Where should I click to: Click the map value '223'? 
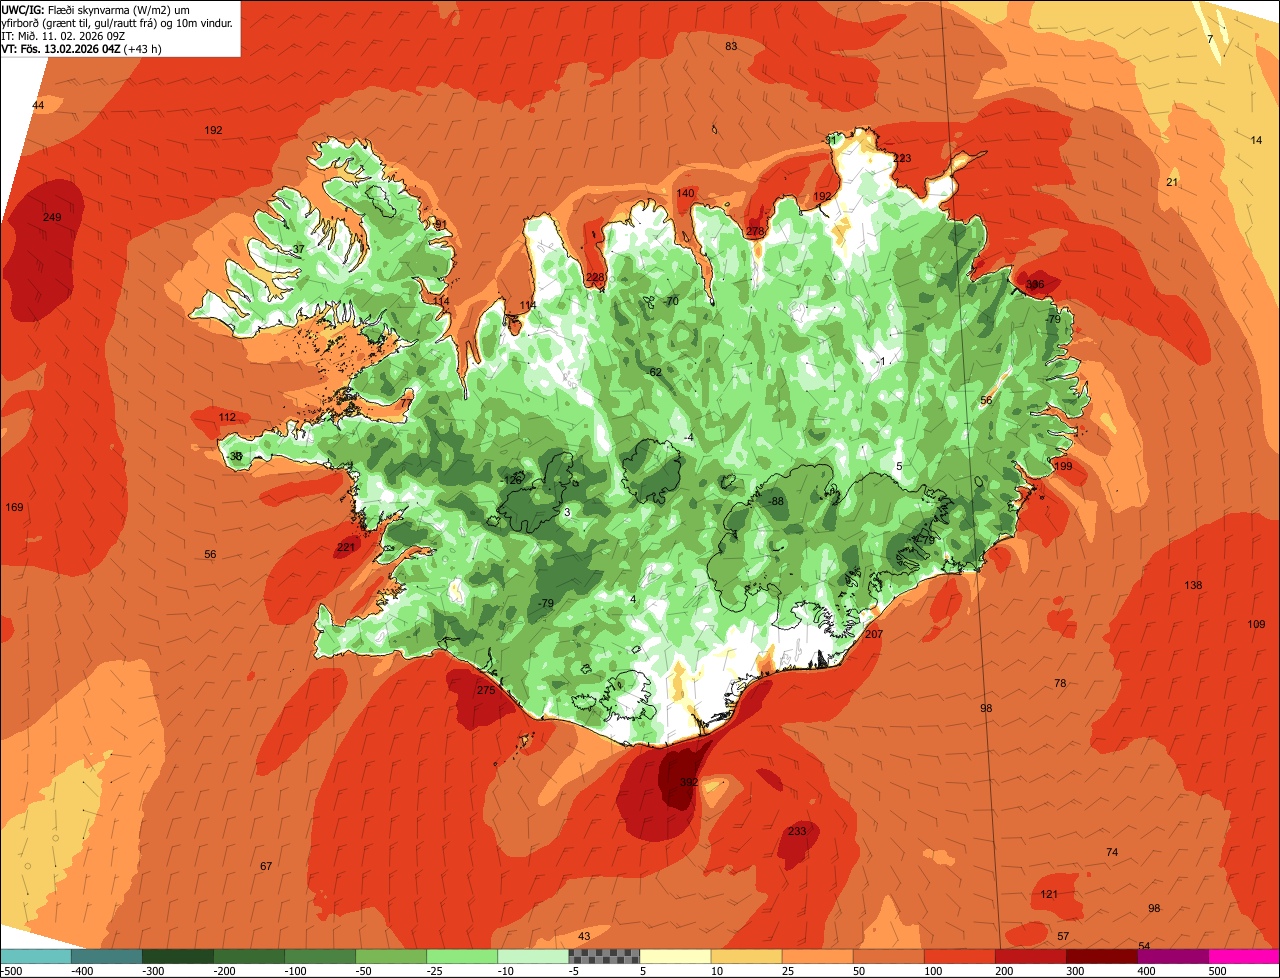tap(903, 158)
